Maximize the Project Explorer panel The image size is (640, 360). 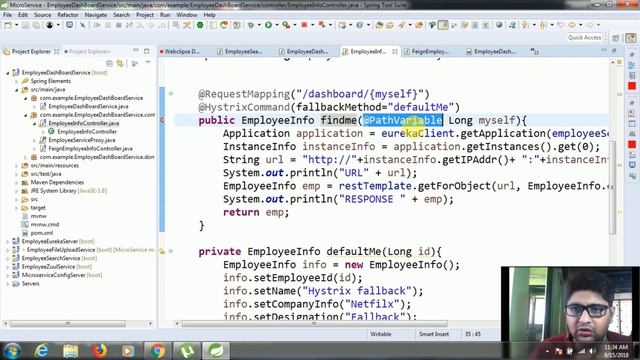pyautogui.click(x=147, y=51)
